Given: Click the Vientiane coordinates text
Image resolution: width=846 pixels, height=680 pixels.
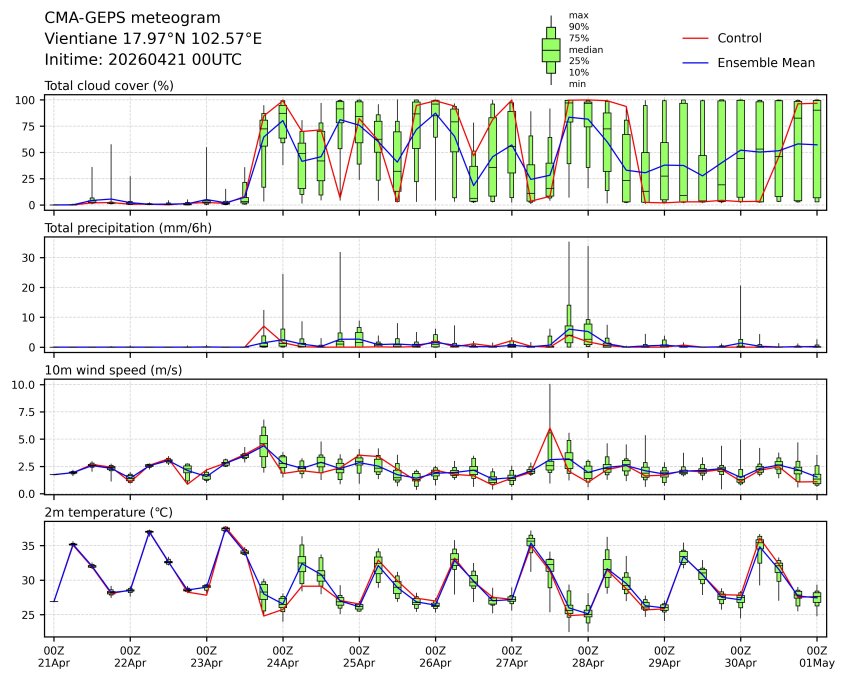Looking at the screenshot, I should pos(153,39).
